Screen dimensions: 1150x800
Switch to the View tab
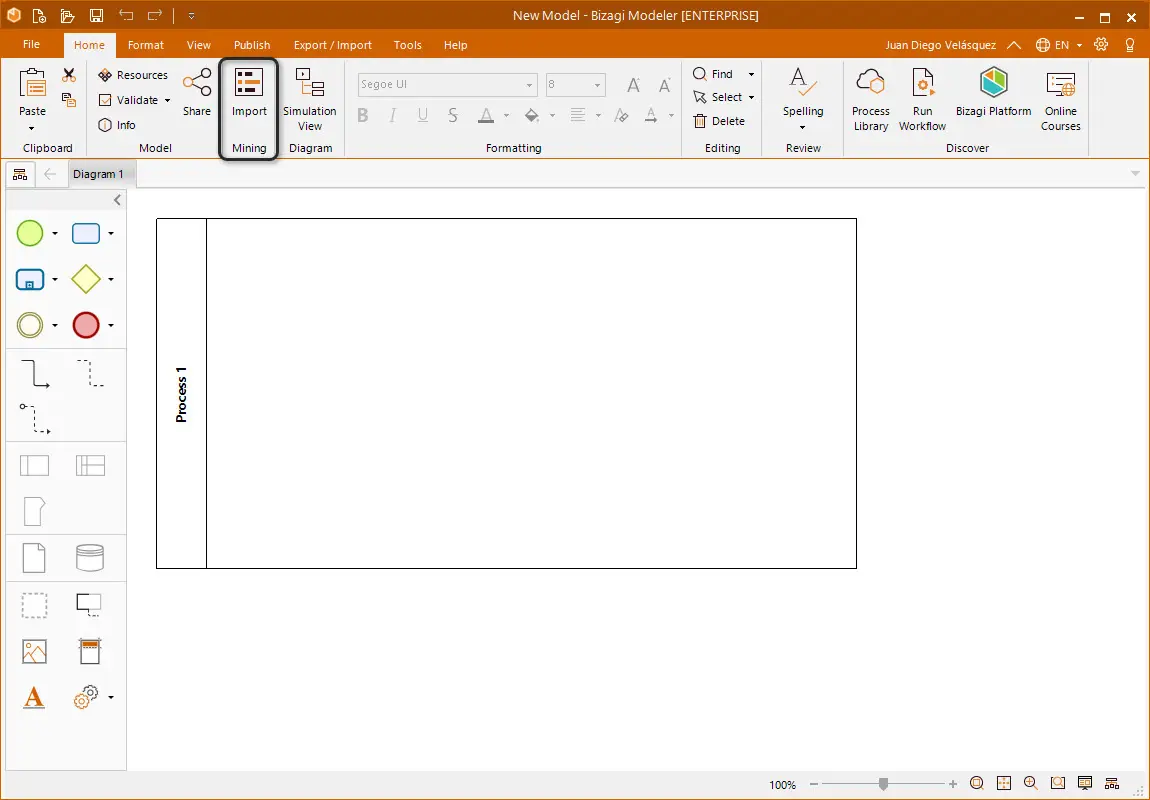pyautogui.click(x=199, y=45)
